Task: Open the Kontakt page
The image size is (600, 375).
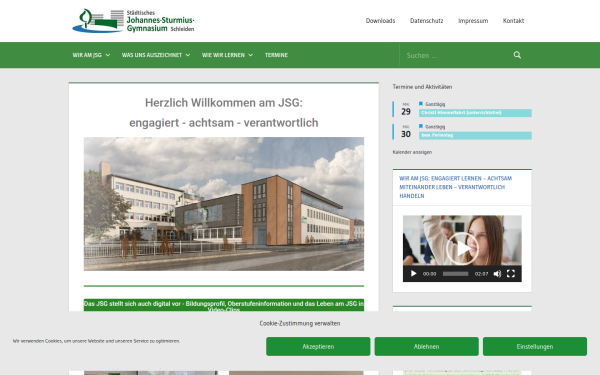Action: 513,21
